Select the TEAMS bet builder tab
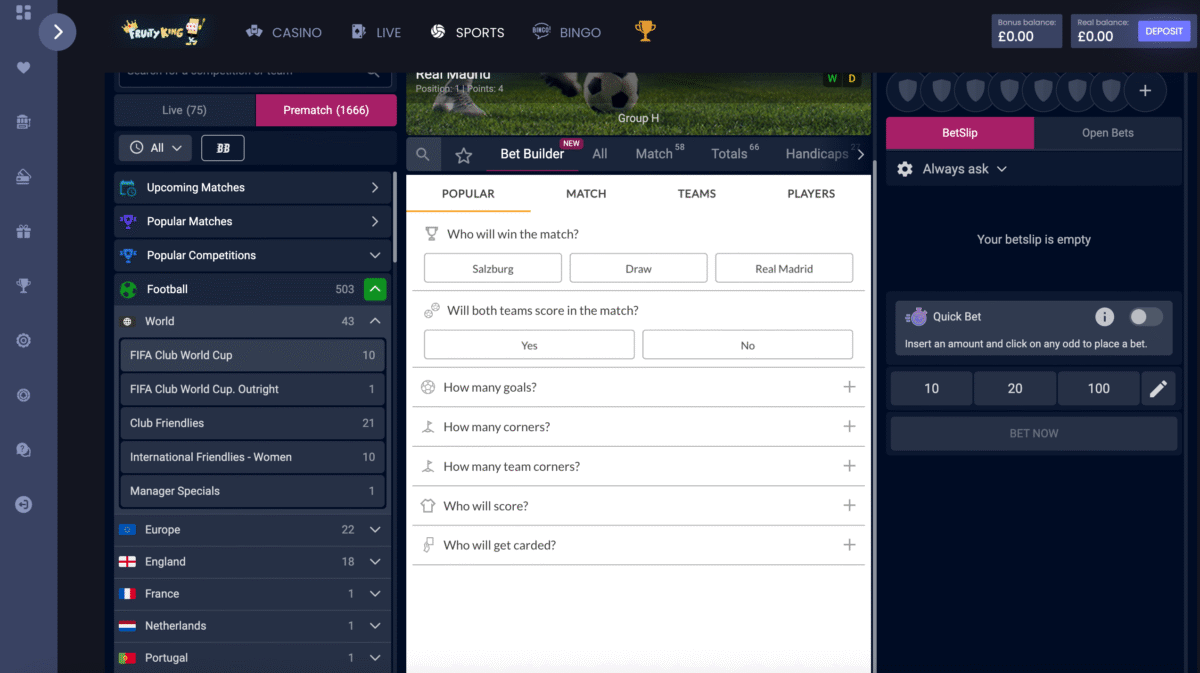 (697, 194)
